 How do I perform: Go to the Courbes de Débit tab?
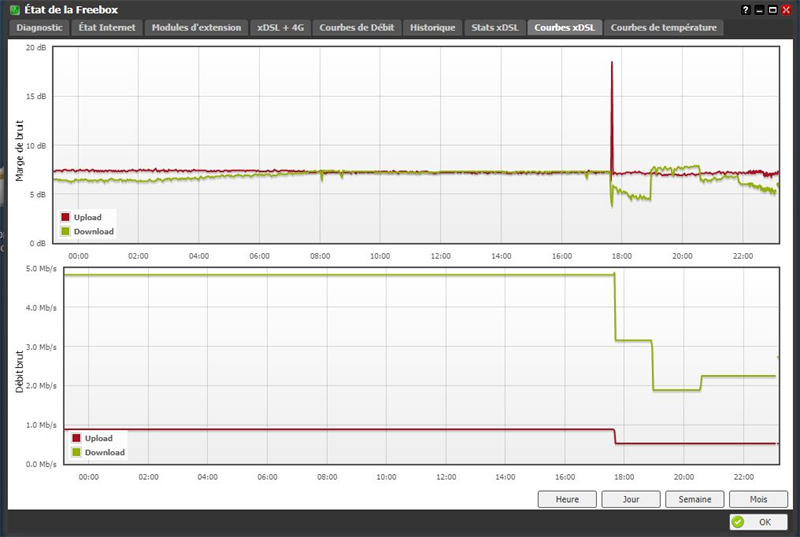point(357,28)
